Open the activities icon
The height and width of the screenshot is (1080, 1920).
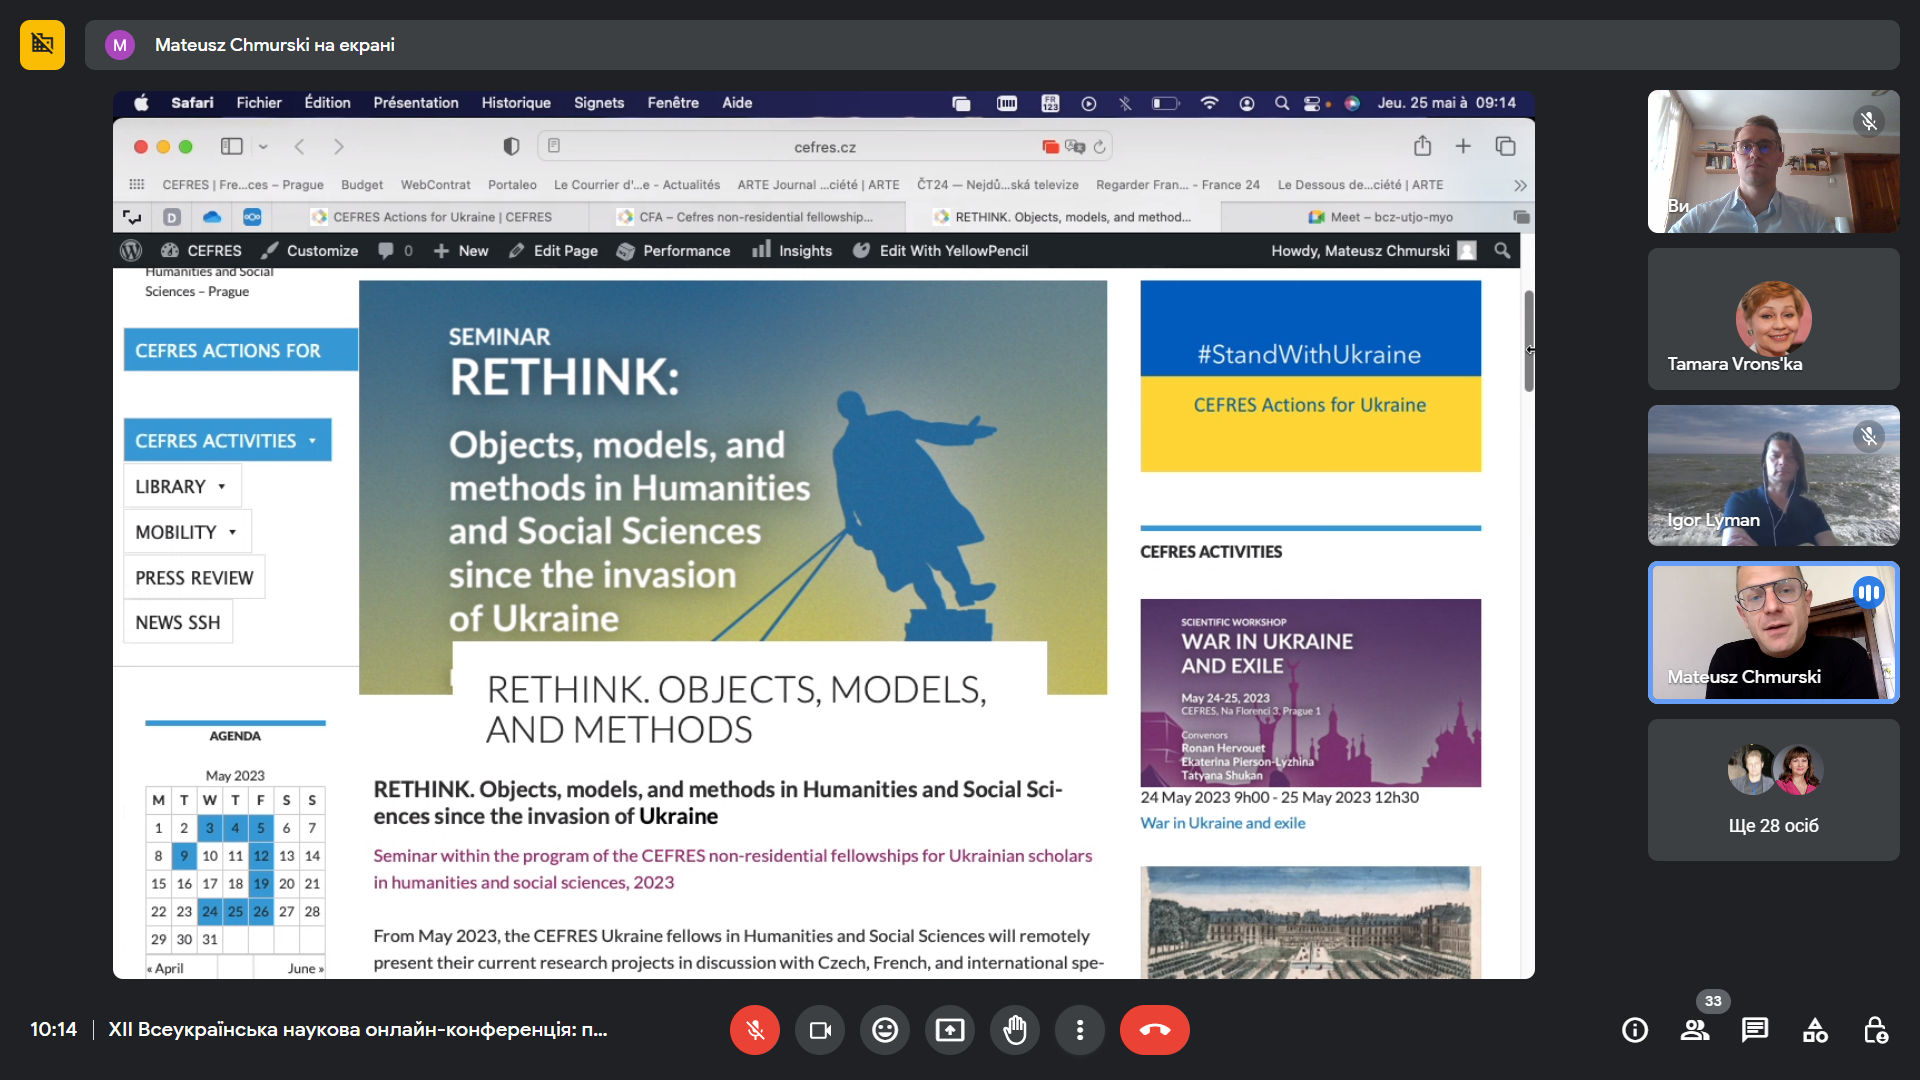(1815, 1030)
